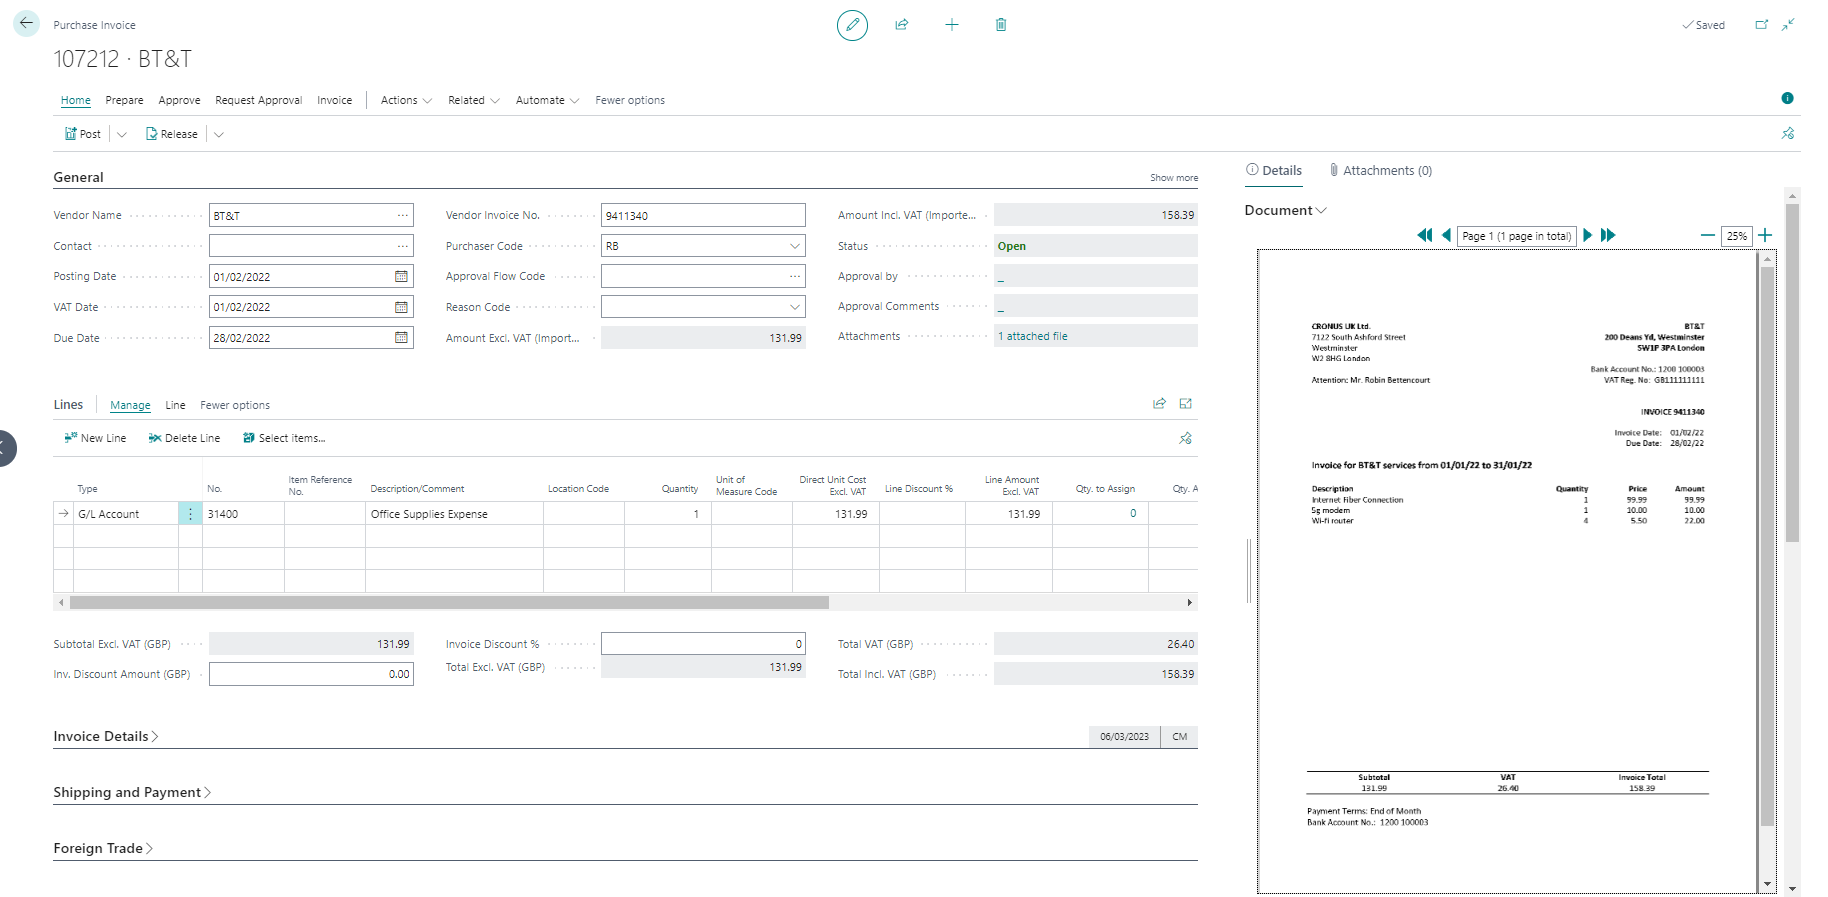This screenshot has height=897, width=1828.
Task: Open the 1 attached file link
Action: (x=1032, y=336)
